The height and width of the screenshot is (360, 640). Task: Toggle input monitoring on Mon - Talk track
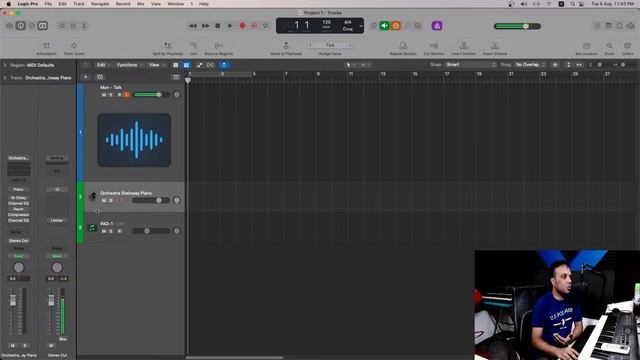coord(127,95)
